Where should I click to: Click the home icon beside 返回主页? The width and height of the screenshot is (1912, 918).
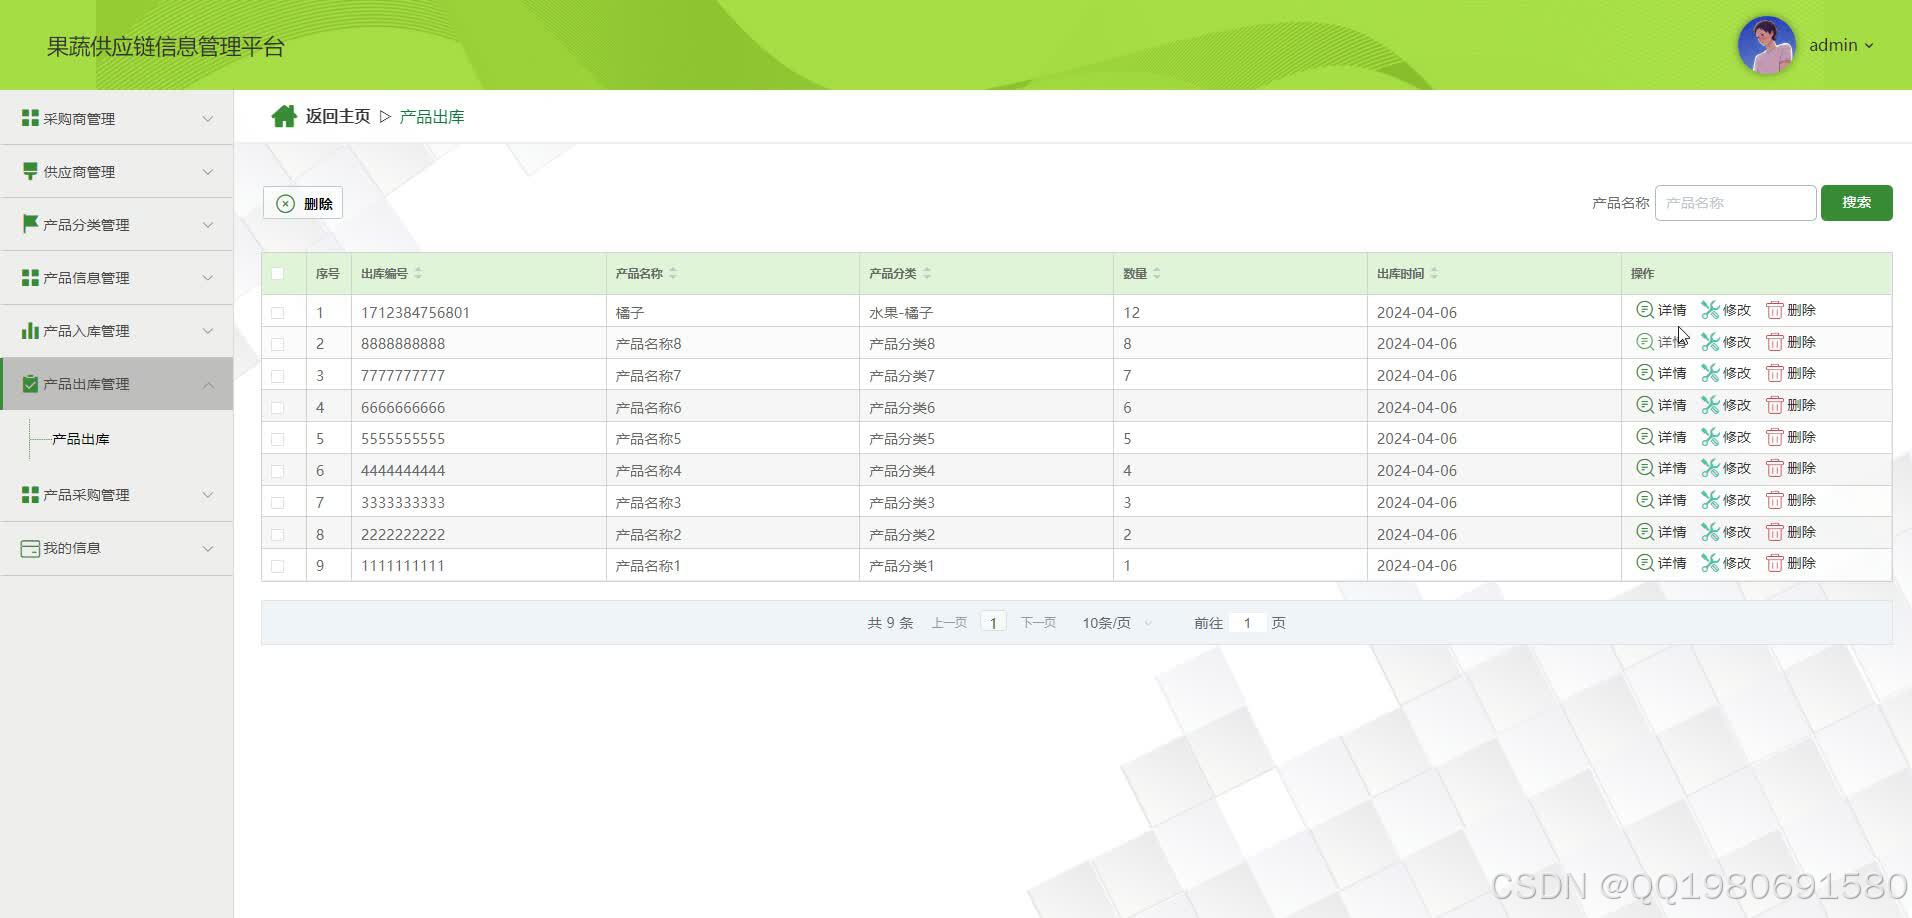(284, 117)
